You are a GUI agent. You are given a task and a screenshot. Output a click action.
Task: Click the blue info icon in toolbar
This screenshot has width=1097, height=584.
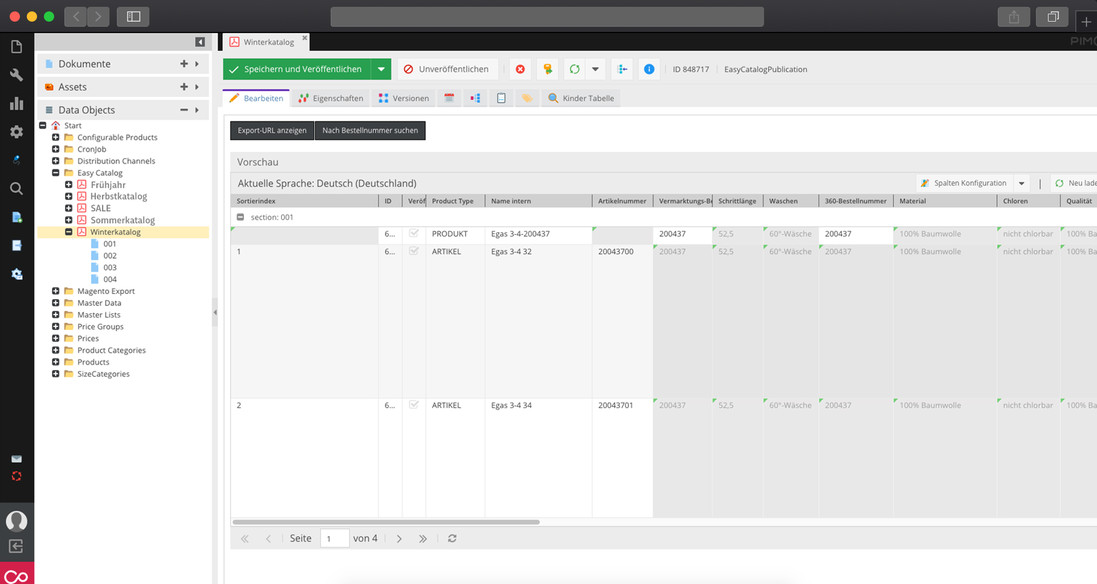[x=649, y=69]
